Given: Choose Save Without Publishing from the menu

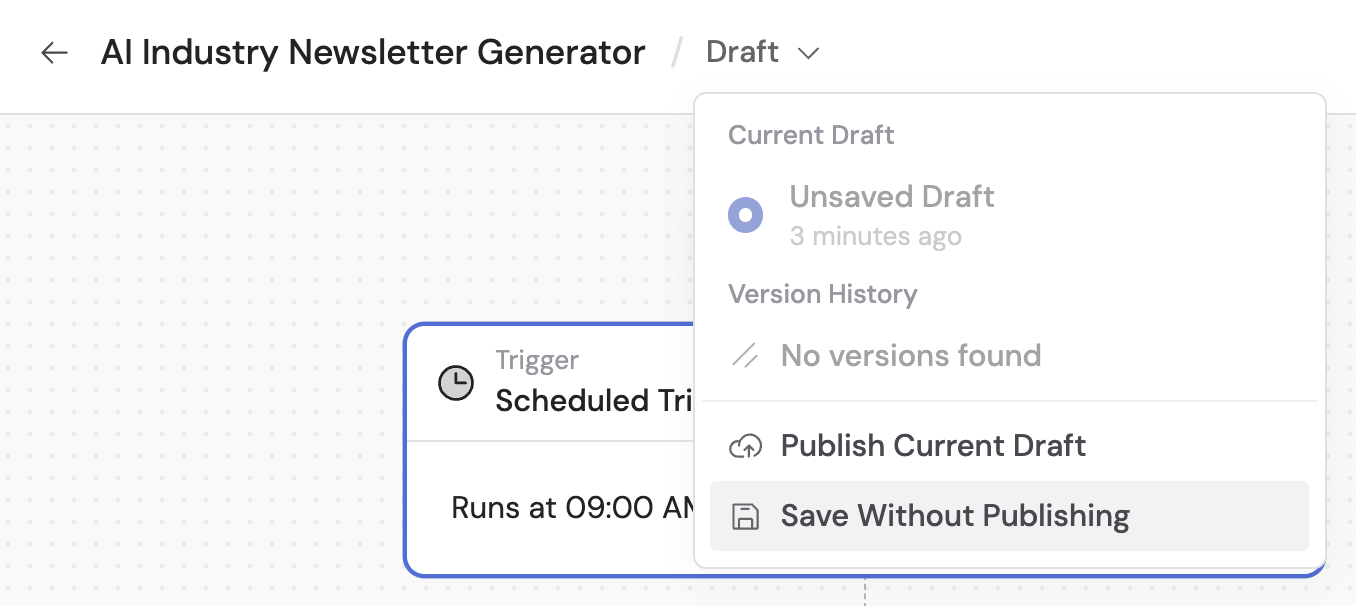Looking at the screenshot, I should tap(955, 515).
